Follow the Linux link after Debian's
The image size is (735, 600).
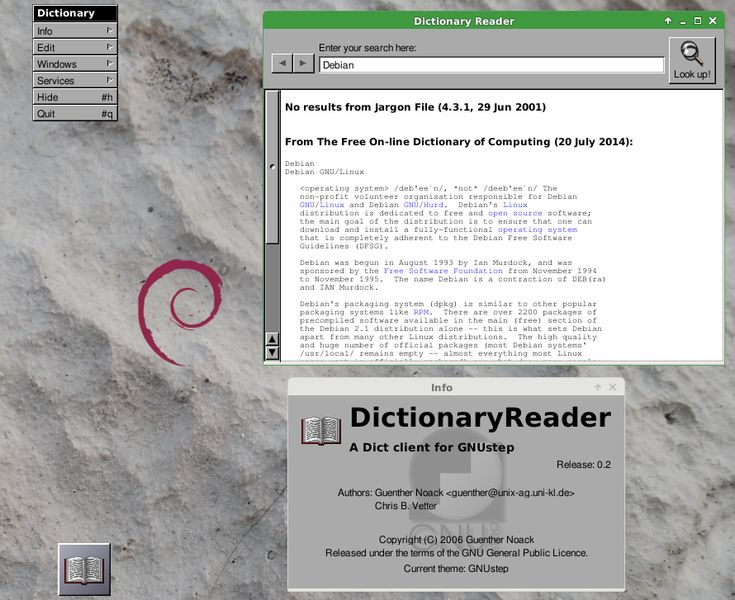point(515,205)
